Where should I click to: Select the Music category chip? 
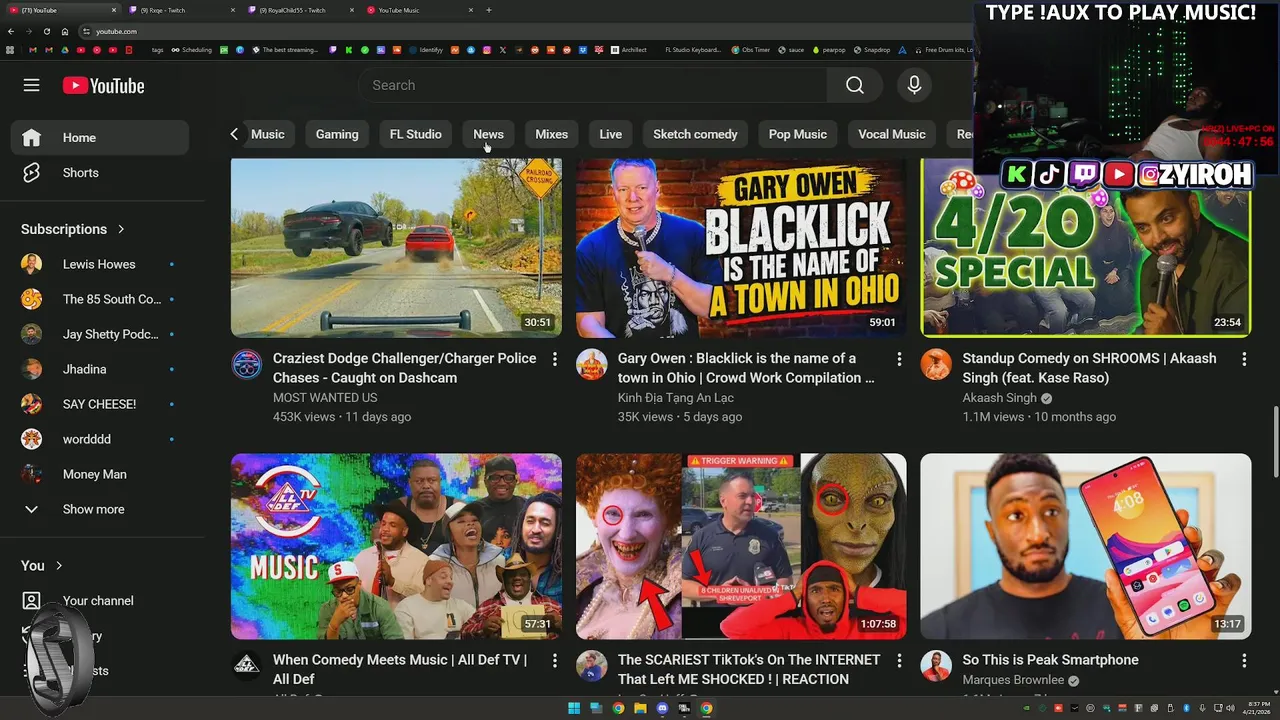pos(267,134)
